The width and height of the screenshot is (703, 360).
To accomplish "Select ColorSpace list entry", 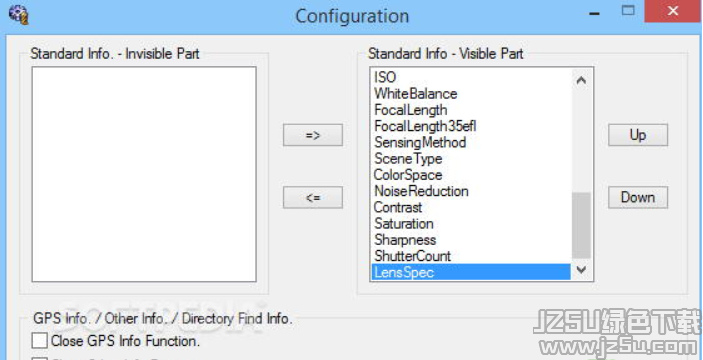I will [471, 175].
